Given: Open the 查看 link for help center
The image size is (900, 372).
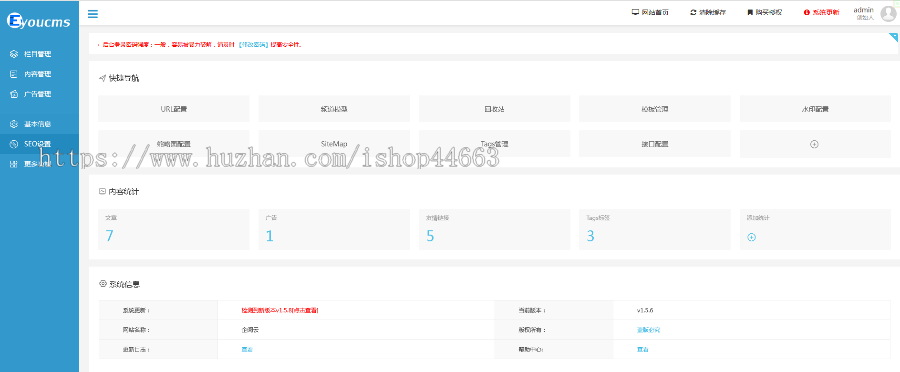Looking at the screenshot, I should [642, 349].
